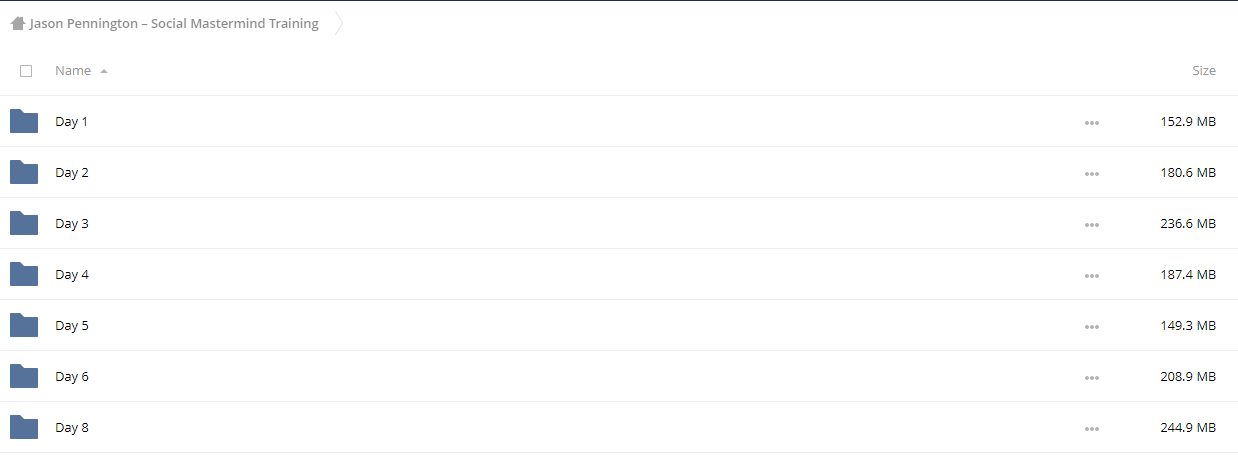Show actions menu for Day 8
Image resolution: width=1238 pixels, height=457 pixels.
1092,428
